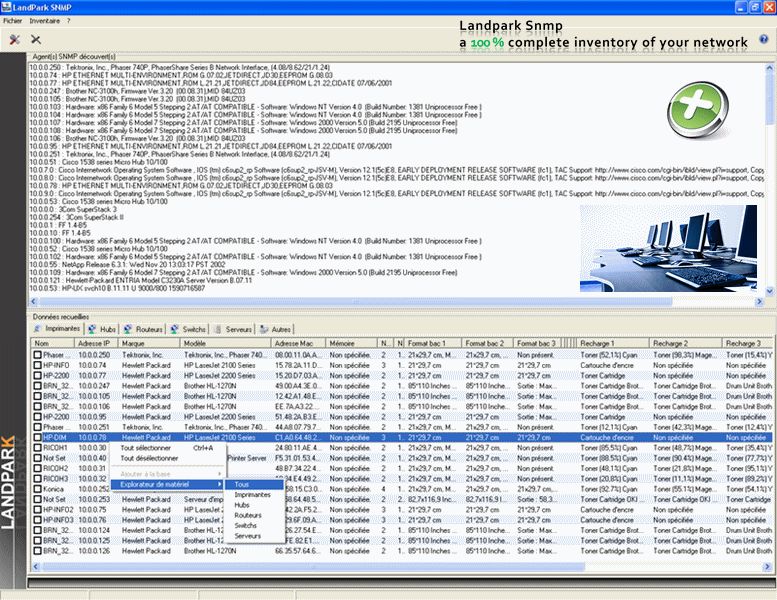Image resolution: width=777 pixels, height=600 pixels.
Task: Sort by the Marque column header
Action: pyautogui.click(x=149, y=343)
